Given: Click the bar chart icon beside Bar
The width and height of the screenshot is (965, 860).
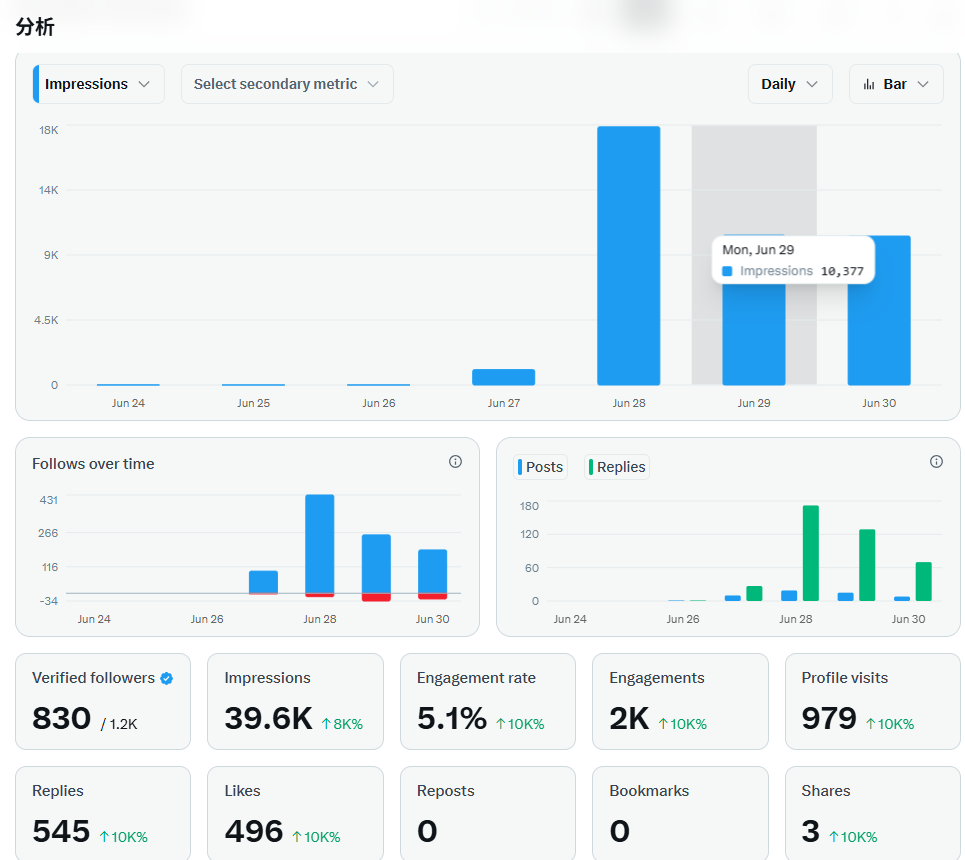Looking at the screenshot, I should 868,84.
